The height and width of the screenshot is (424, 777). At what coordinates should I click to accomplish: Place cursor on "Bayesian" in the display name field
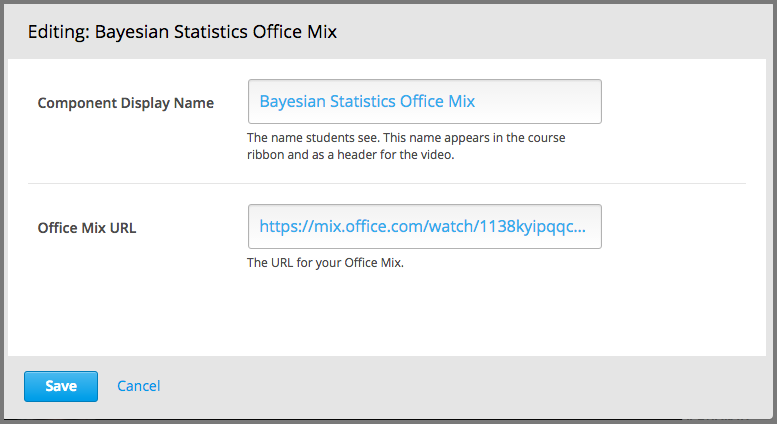click(291, 102)
